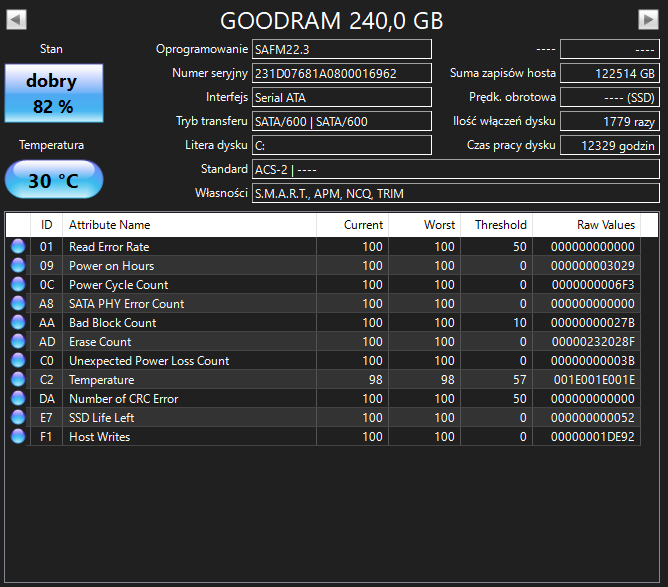Screen dimensions: 668x587
Task: Click the Interfejs field showing Serial ATA
Action: coord(342,97)
